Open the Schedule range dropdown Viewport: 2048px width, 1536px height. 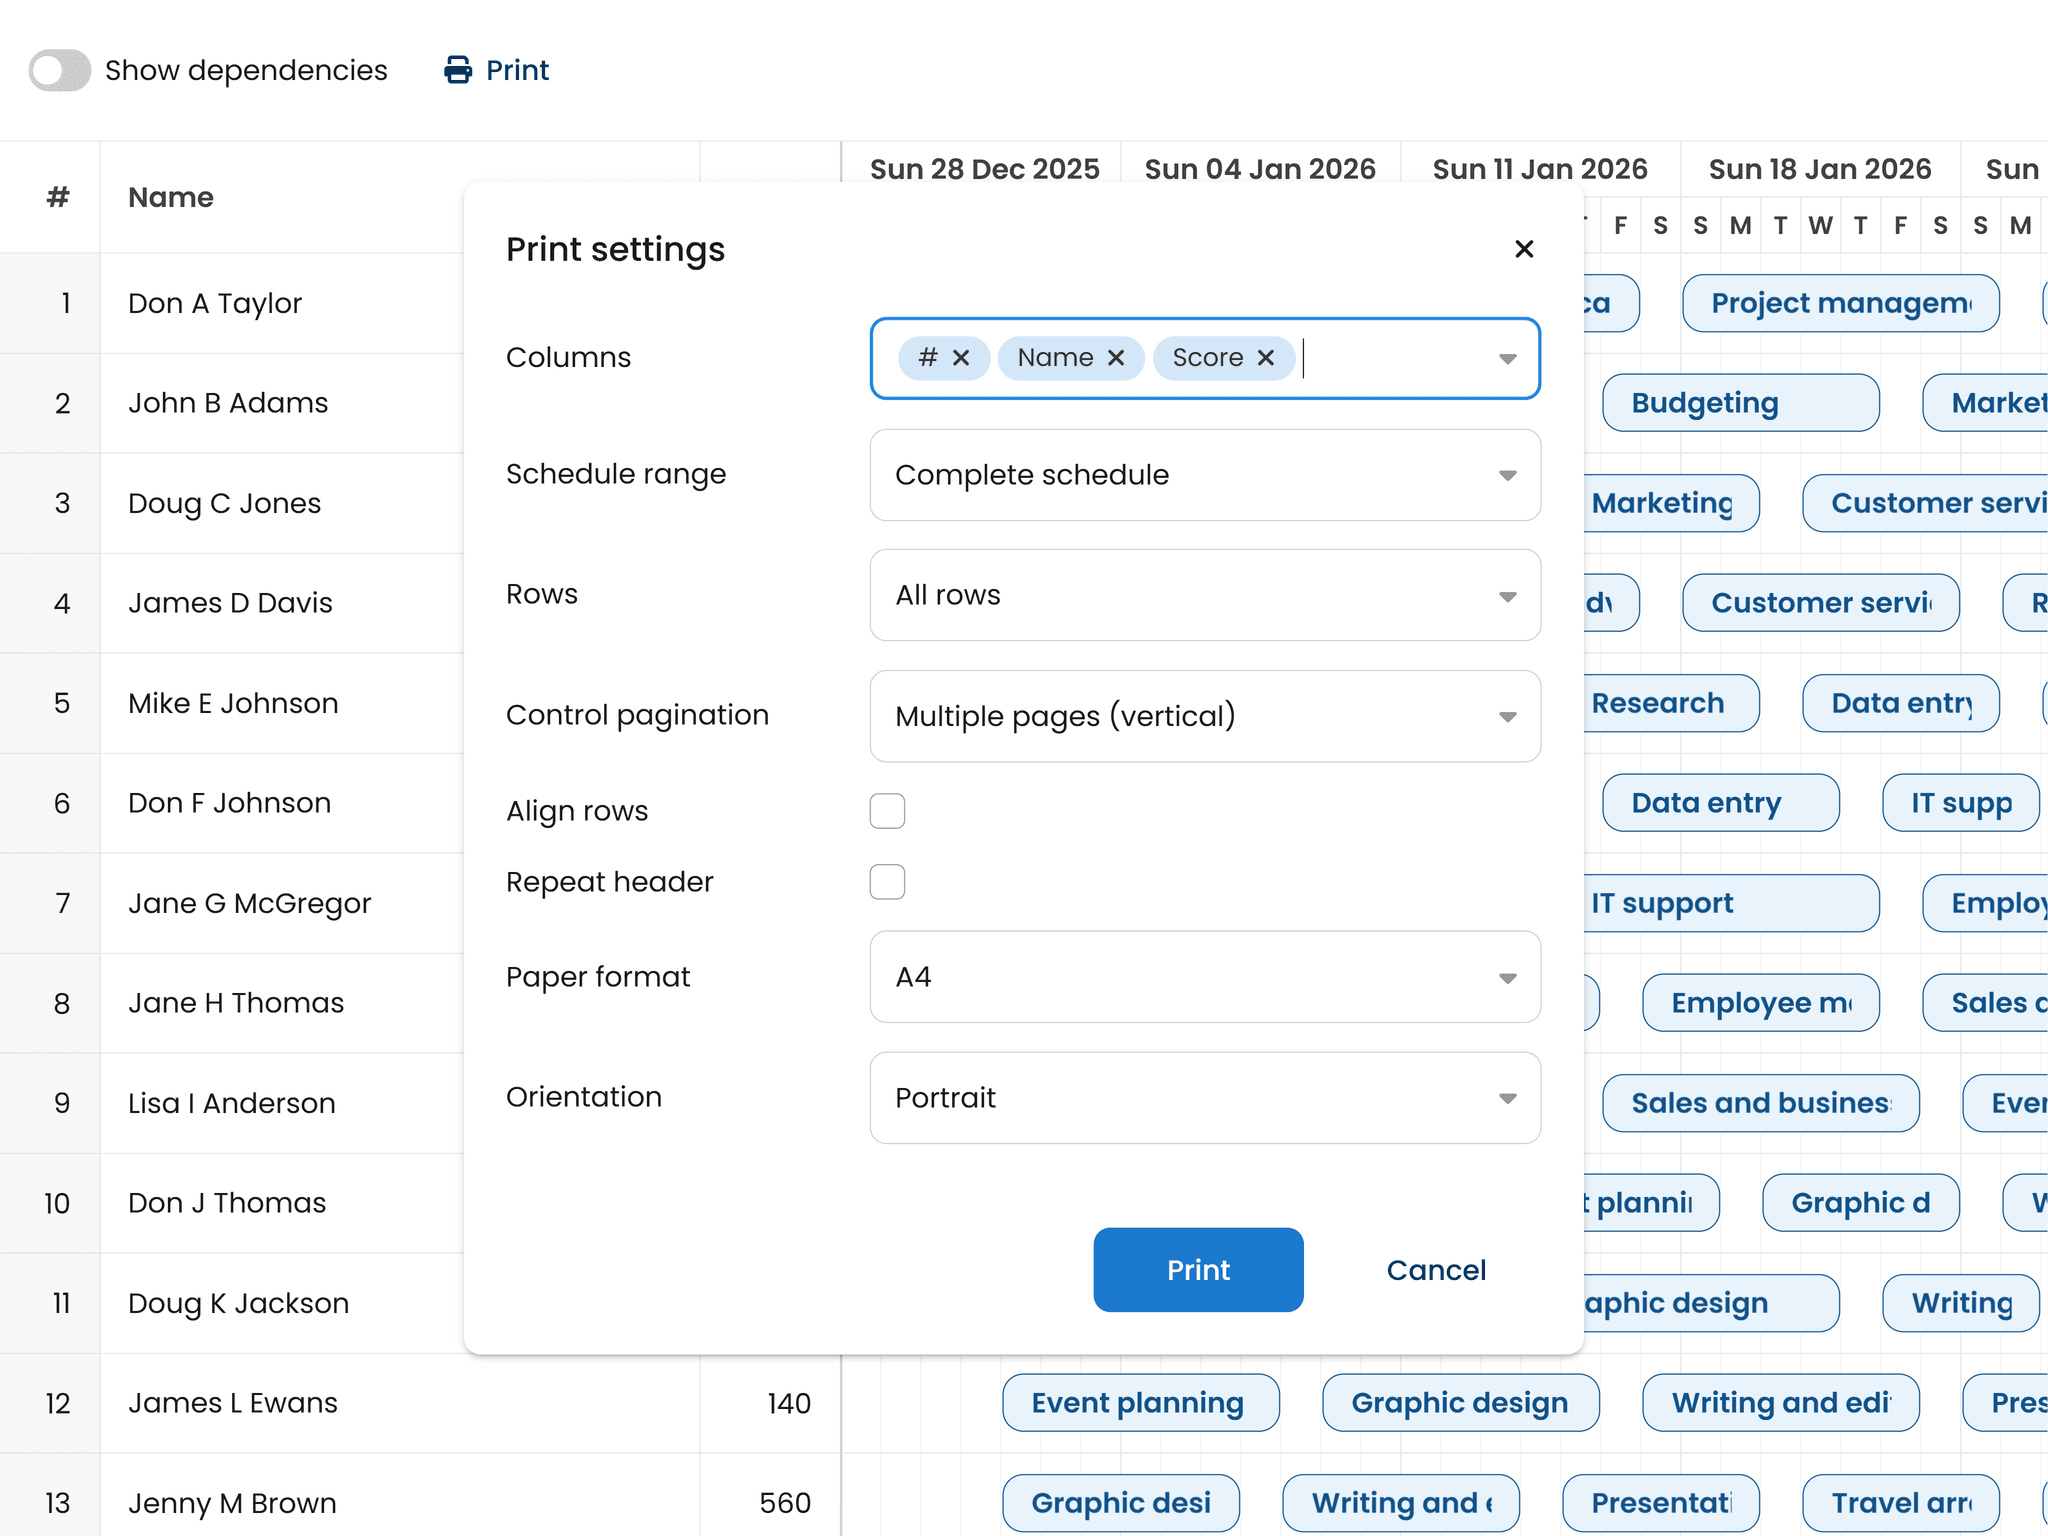tap(1205, 475)
